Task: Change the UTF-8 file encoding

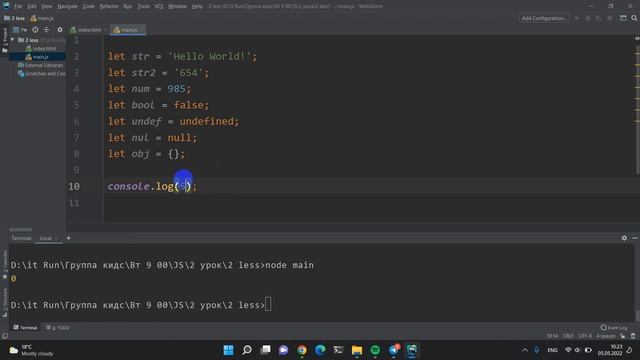Action: (x=585, y=336)
